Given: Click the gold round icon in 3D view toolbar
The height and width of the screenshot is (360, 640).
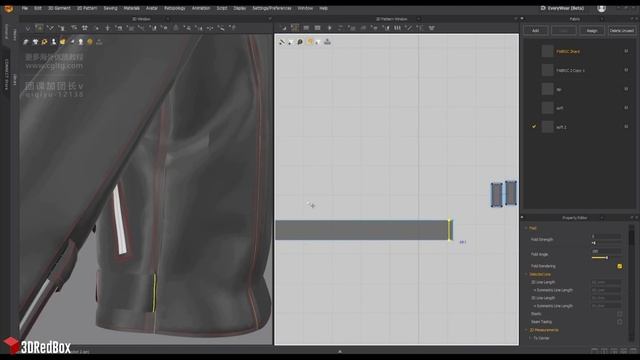Looking at the screenshot, I should pos(90,42).
